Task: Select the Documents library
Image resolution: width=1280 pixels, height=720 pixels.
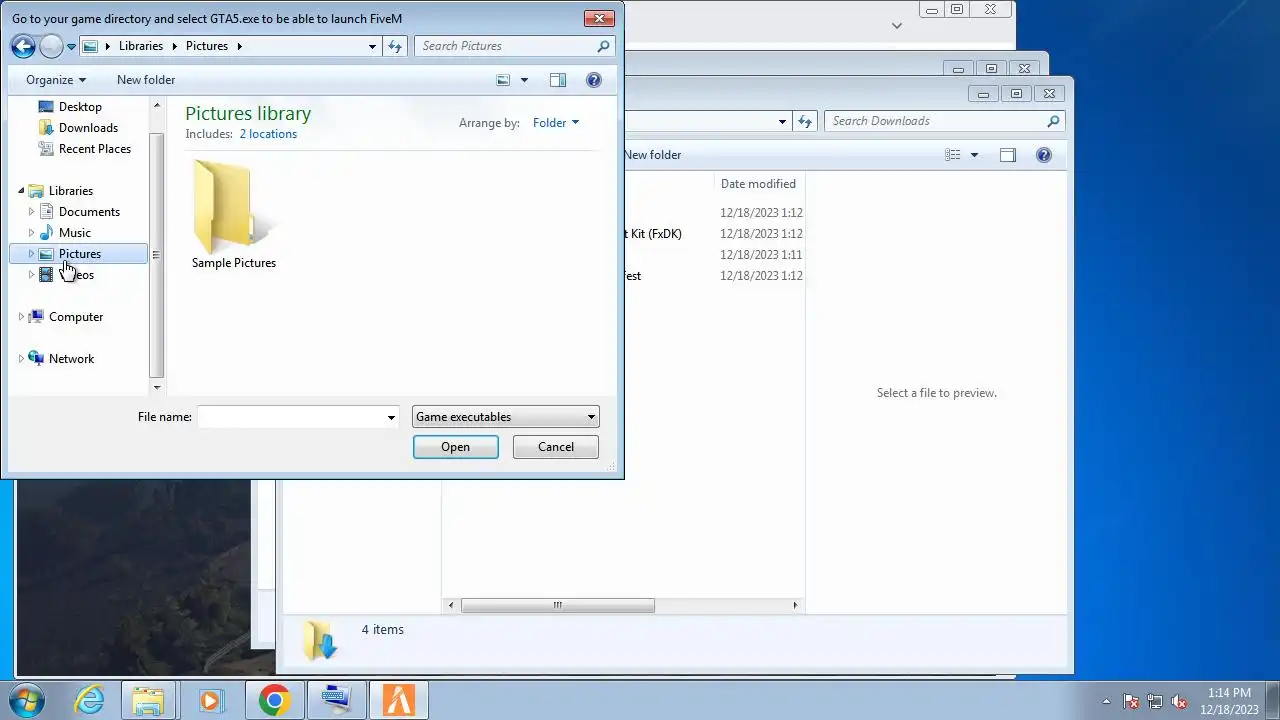Action: click(x=89, y=212)
